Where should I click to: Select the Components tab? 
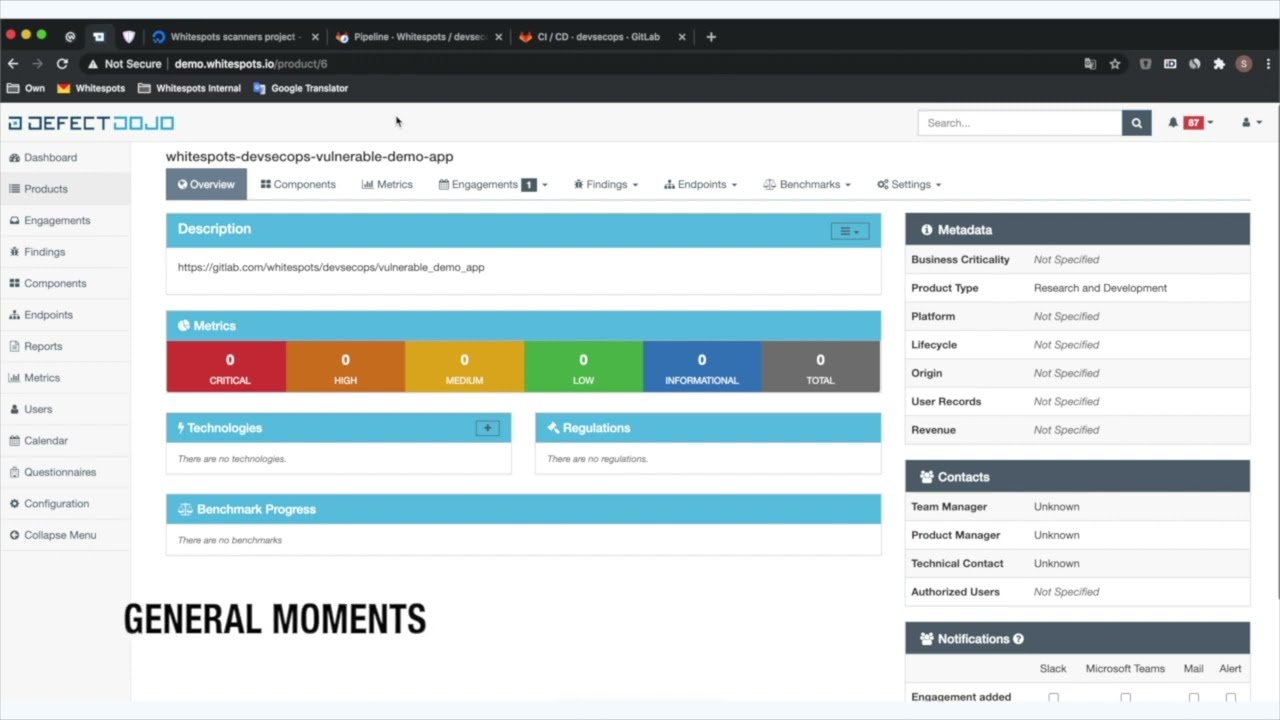pyautogui.click(x=298, y=185)
